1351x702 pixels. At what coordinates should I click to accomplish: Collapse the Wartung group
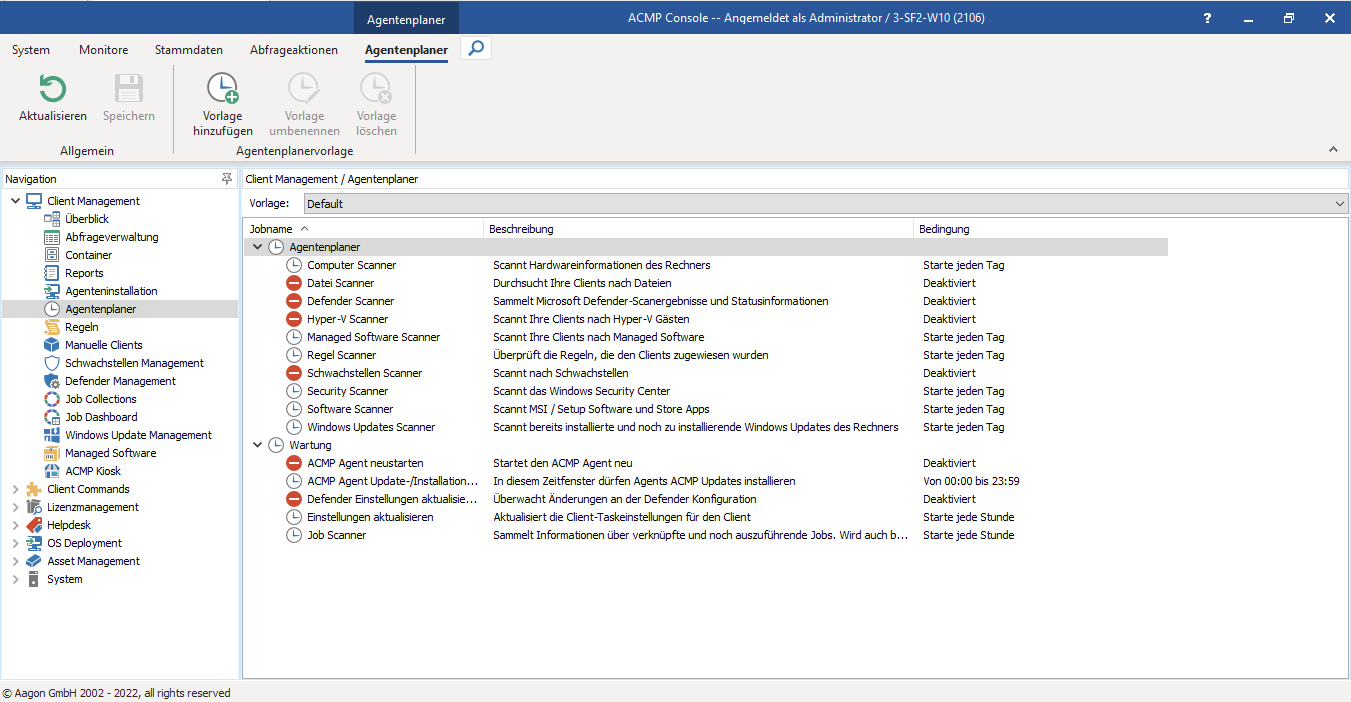point(258,444)
